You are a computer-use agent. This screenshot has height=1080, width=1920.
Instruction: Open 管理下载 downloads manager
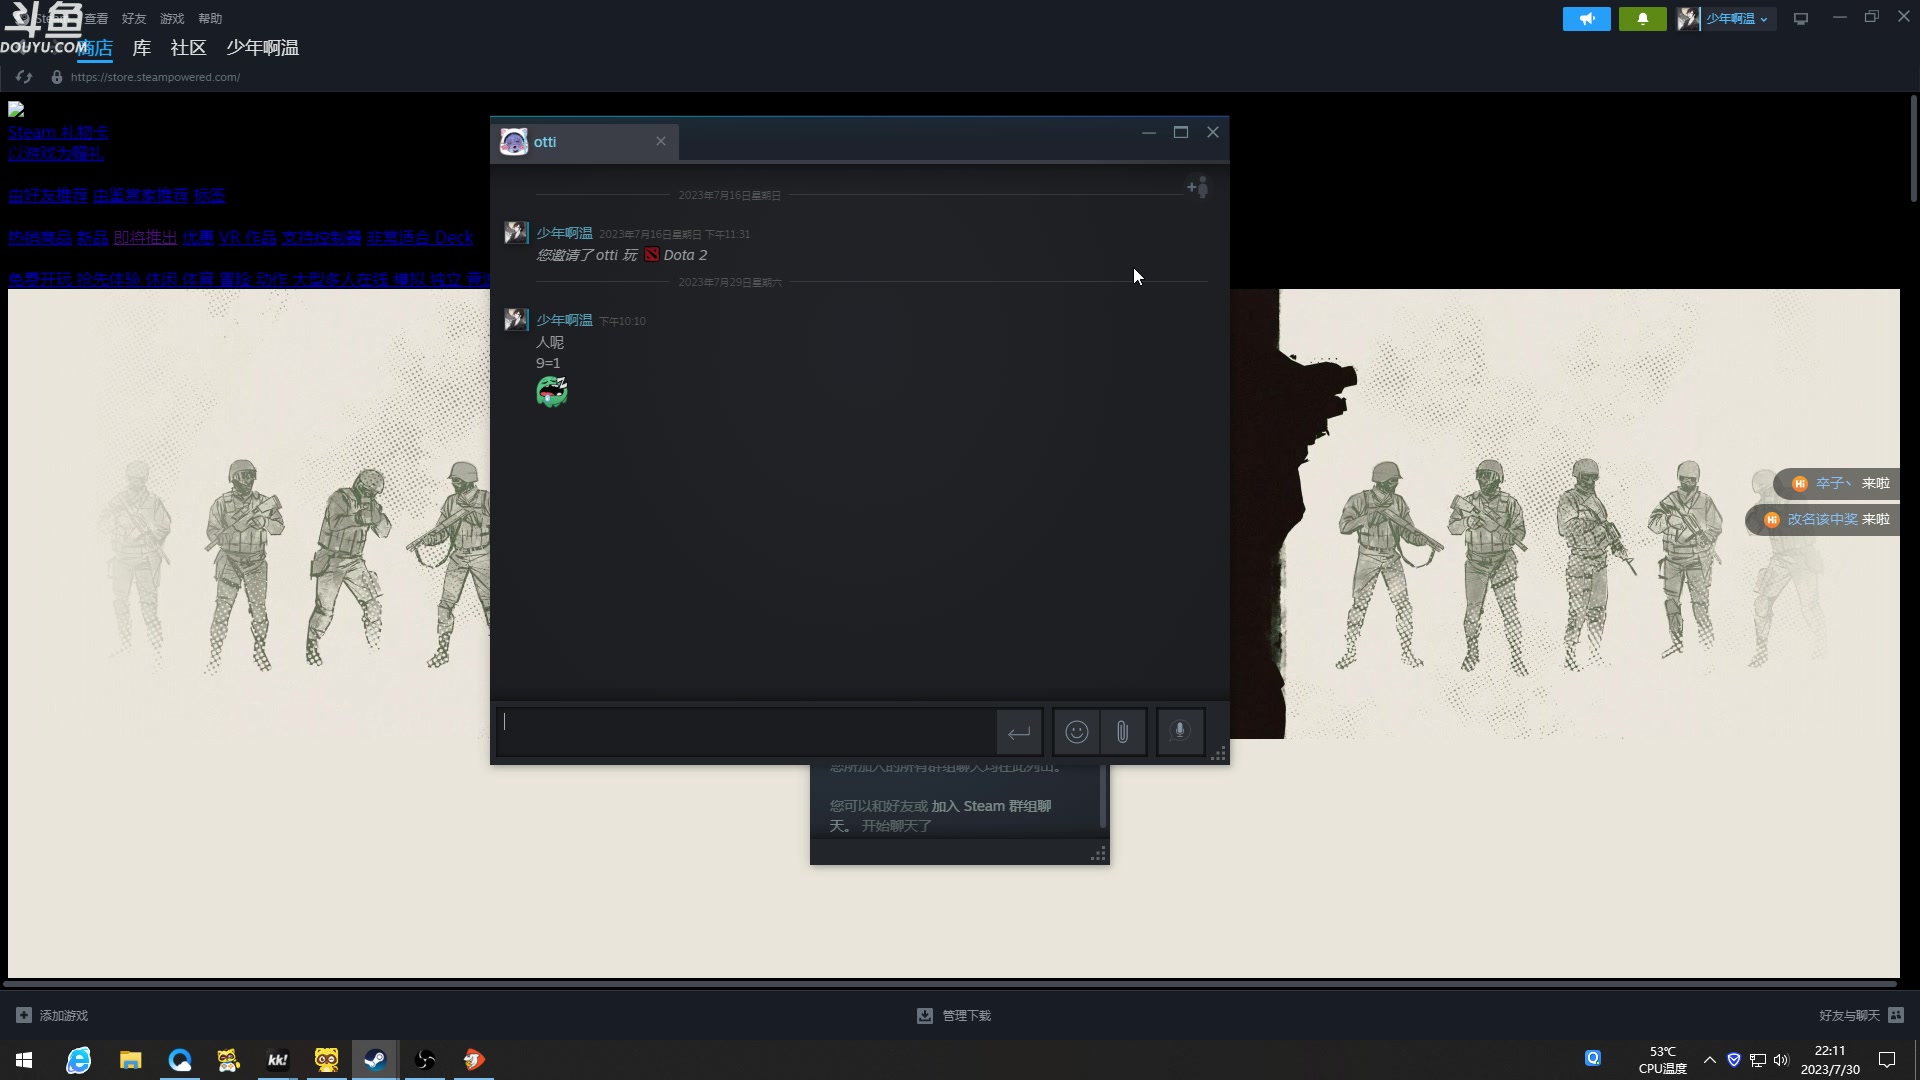(x=954, y=1015)
